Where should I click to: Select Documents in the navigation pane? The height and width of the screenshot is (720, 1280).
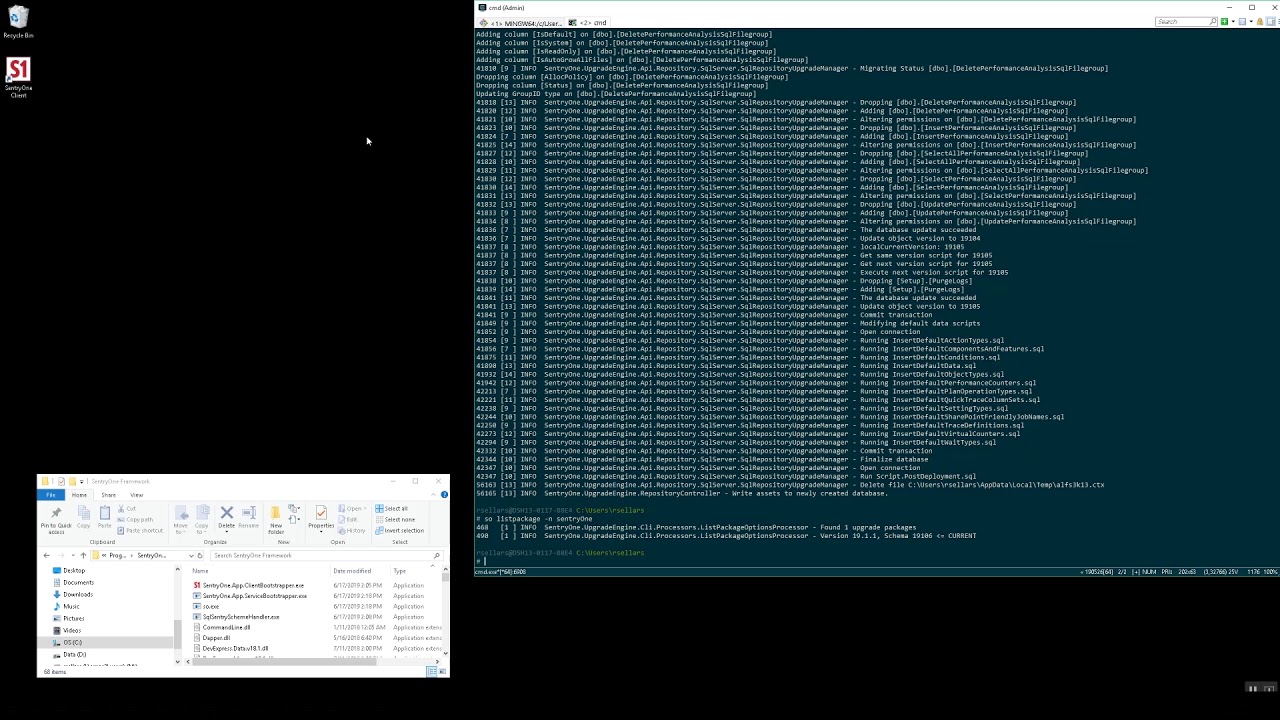pyautogui.click(x=78, y=582)
